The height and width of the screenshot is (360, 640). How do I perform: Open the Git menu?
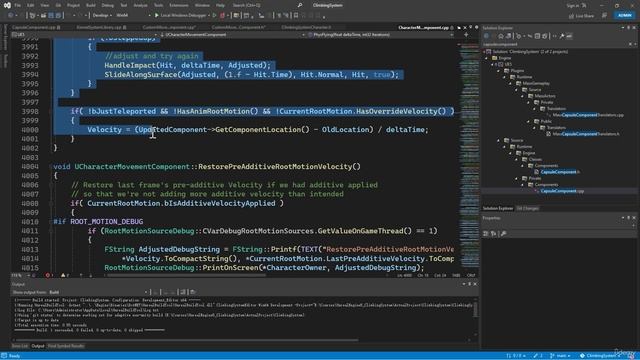coord(58,5)
